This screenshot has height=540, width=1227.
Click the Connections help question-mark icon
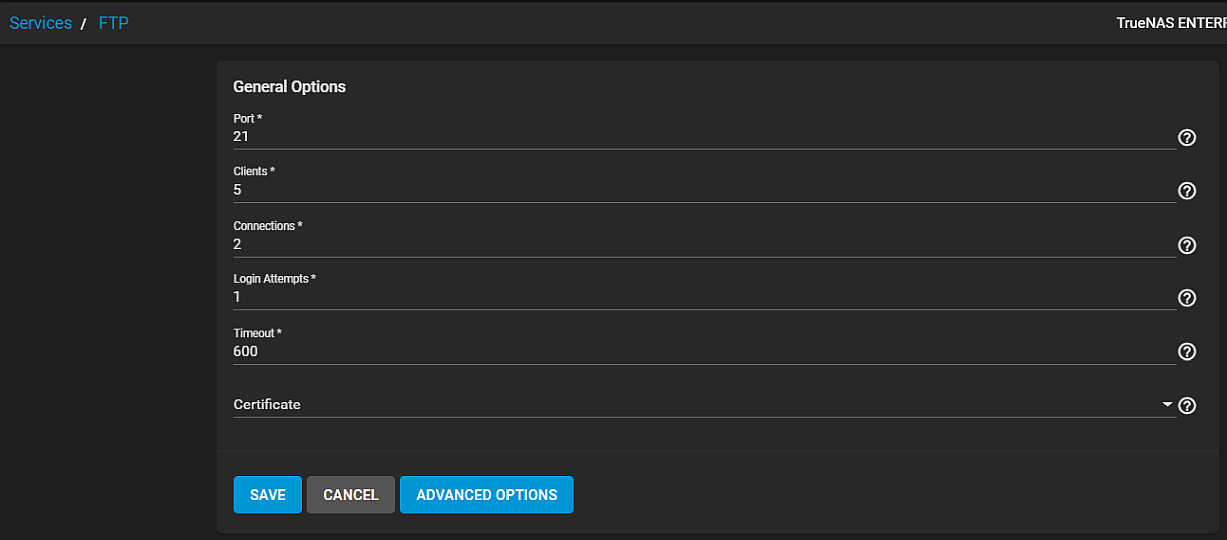[1187, 245]
